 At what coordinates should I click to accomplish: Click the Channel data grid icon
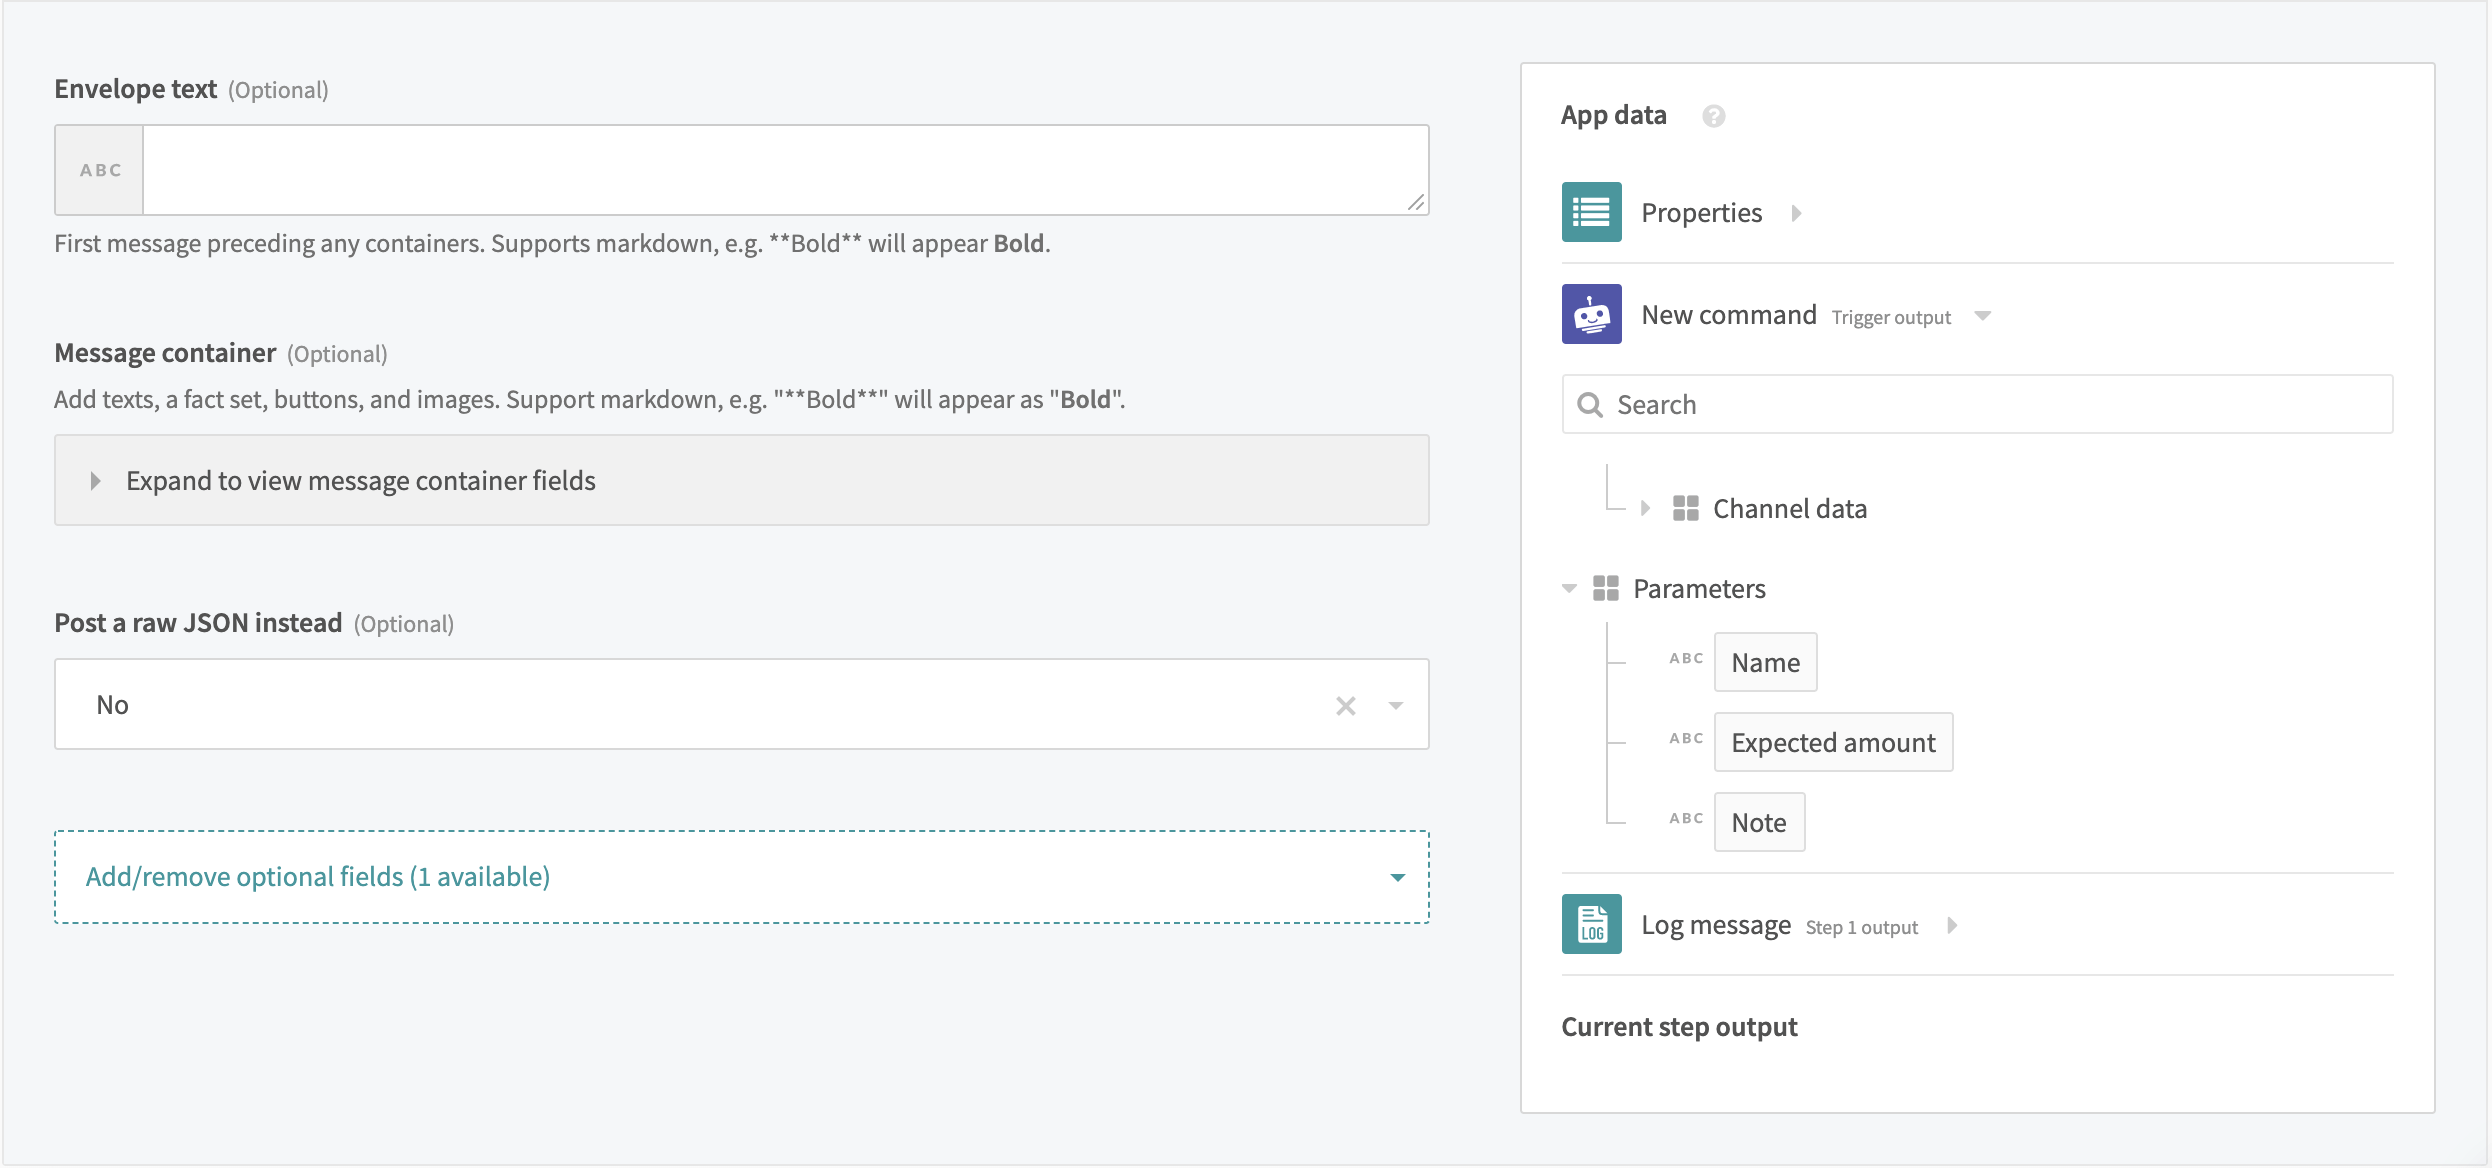[1685, 508]
